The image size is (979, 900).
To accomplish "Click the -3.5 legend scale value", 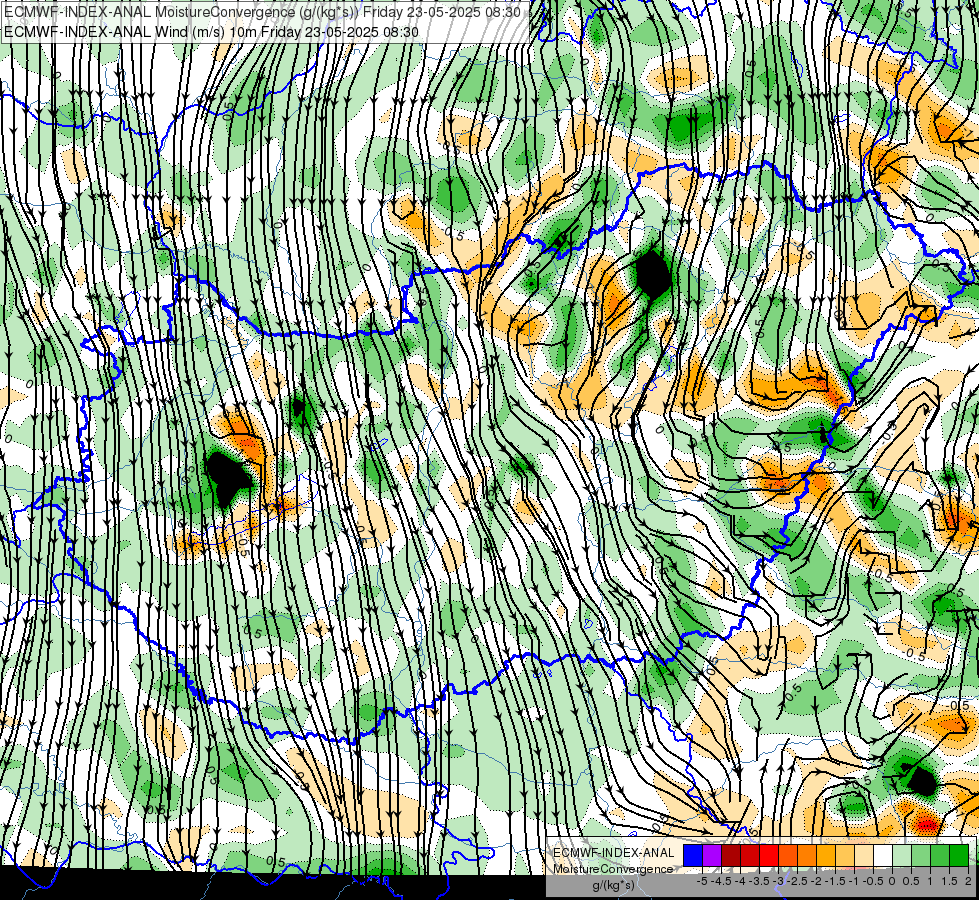I will pyautogui.click(x=759, y=881).
